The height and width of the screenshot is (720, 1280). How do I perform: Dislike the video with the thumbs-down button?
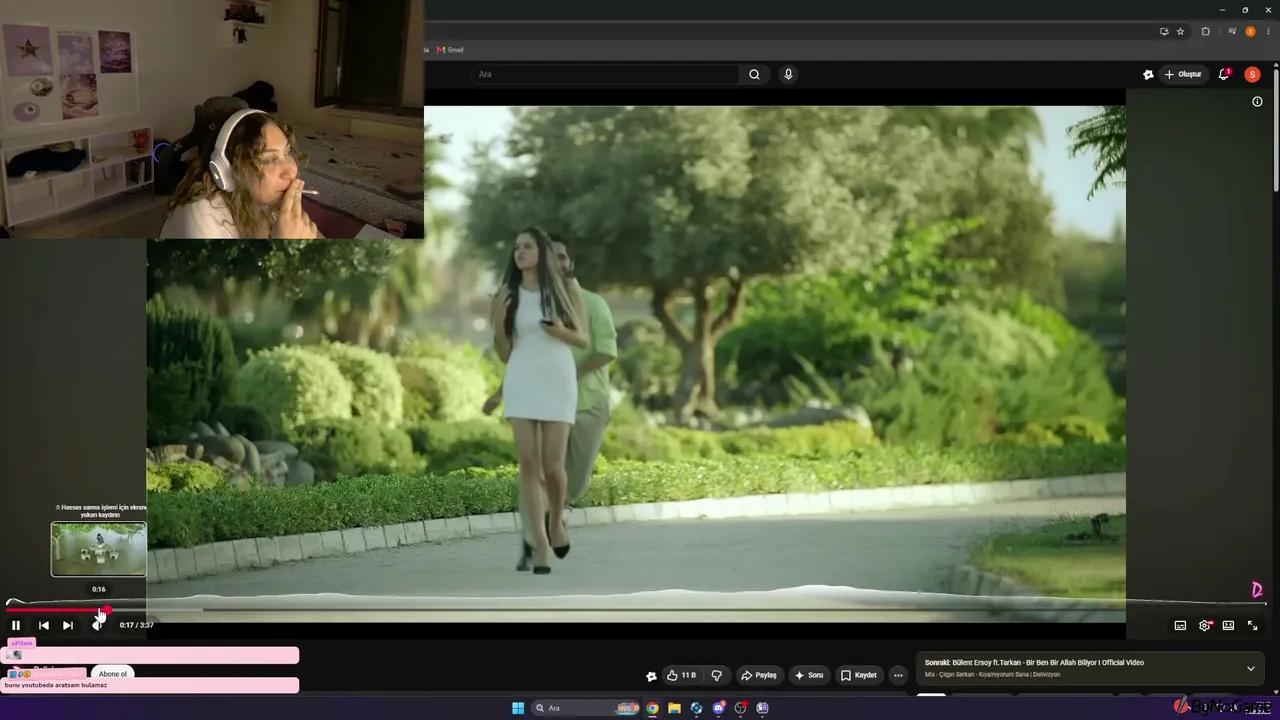(x=717, y=675)
